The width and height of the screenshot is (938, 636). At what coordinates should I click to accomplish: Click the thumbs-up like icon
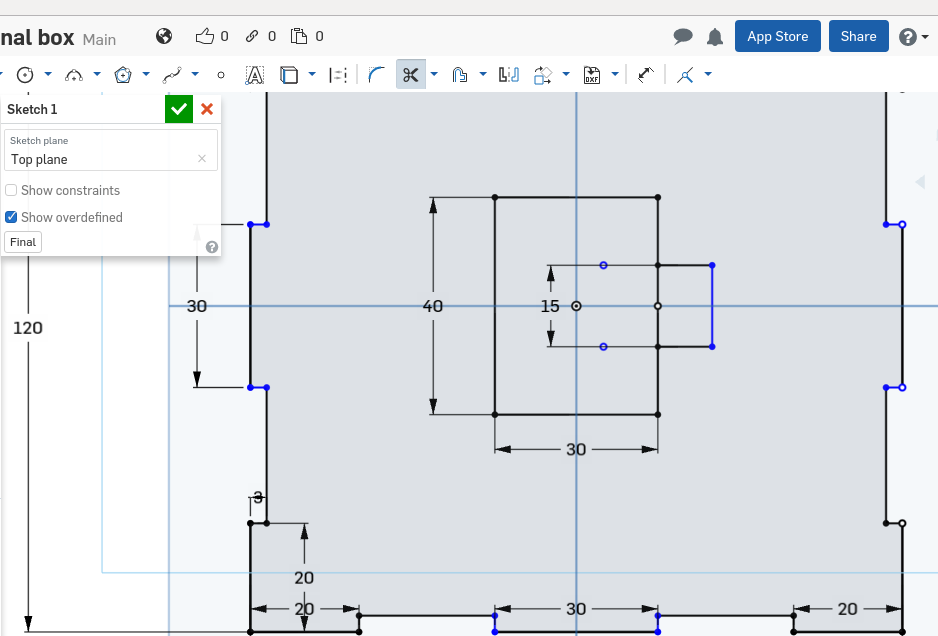pyautogui.click(x=205, y=36)
